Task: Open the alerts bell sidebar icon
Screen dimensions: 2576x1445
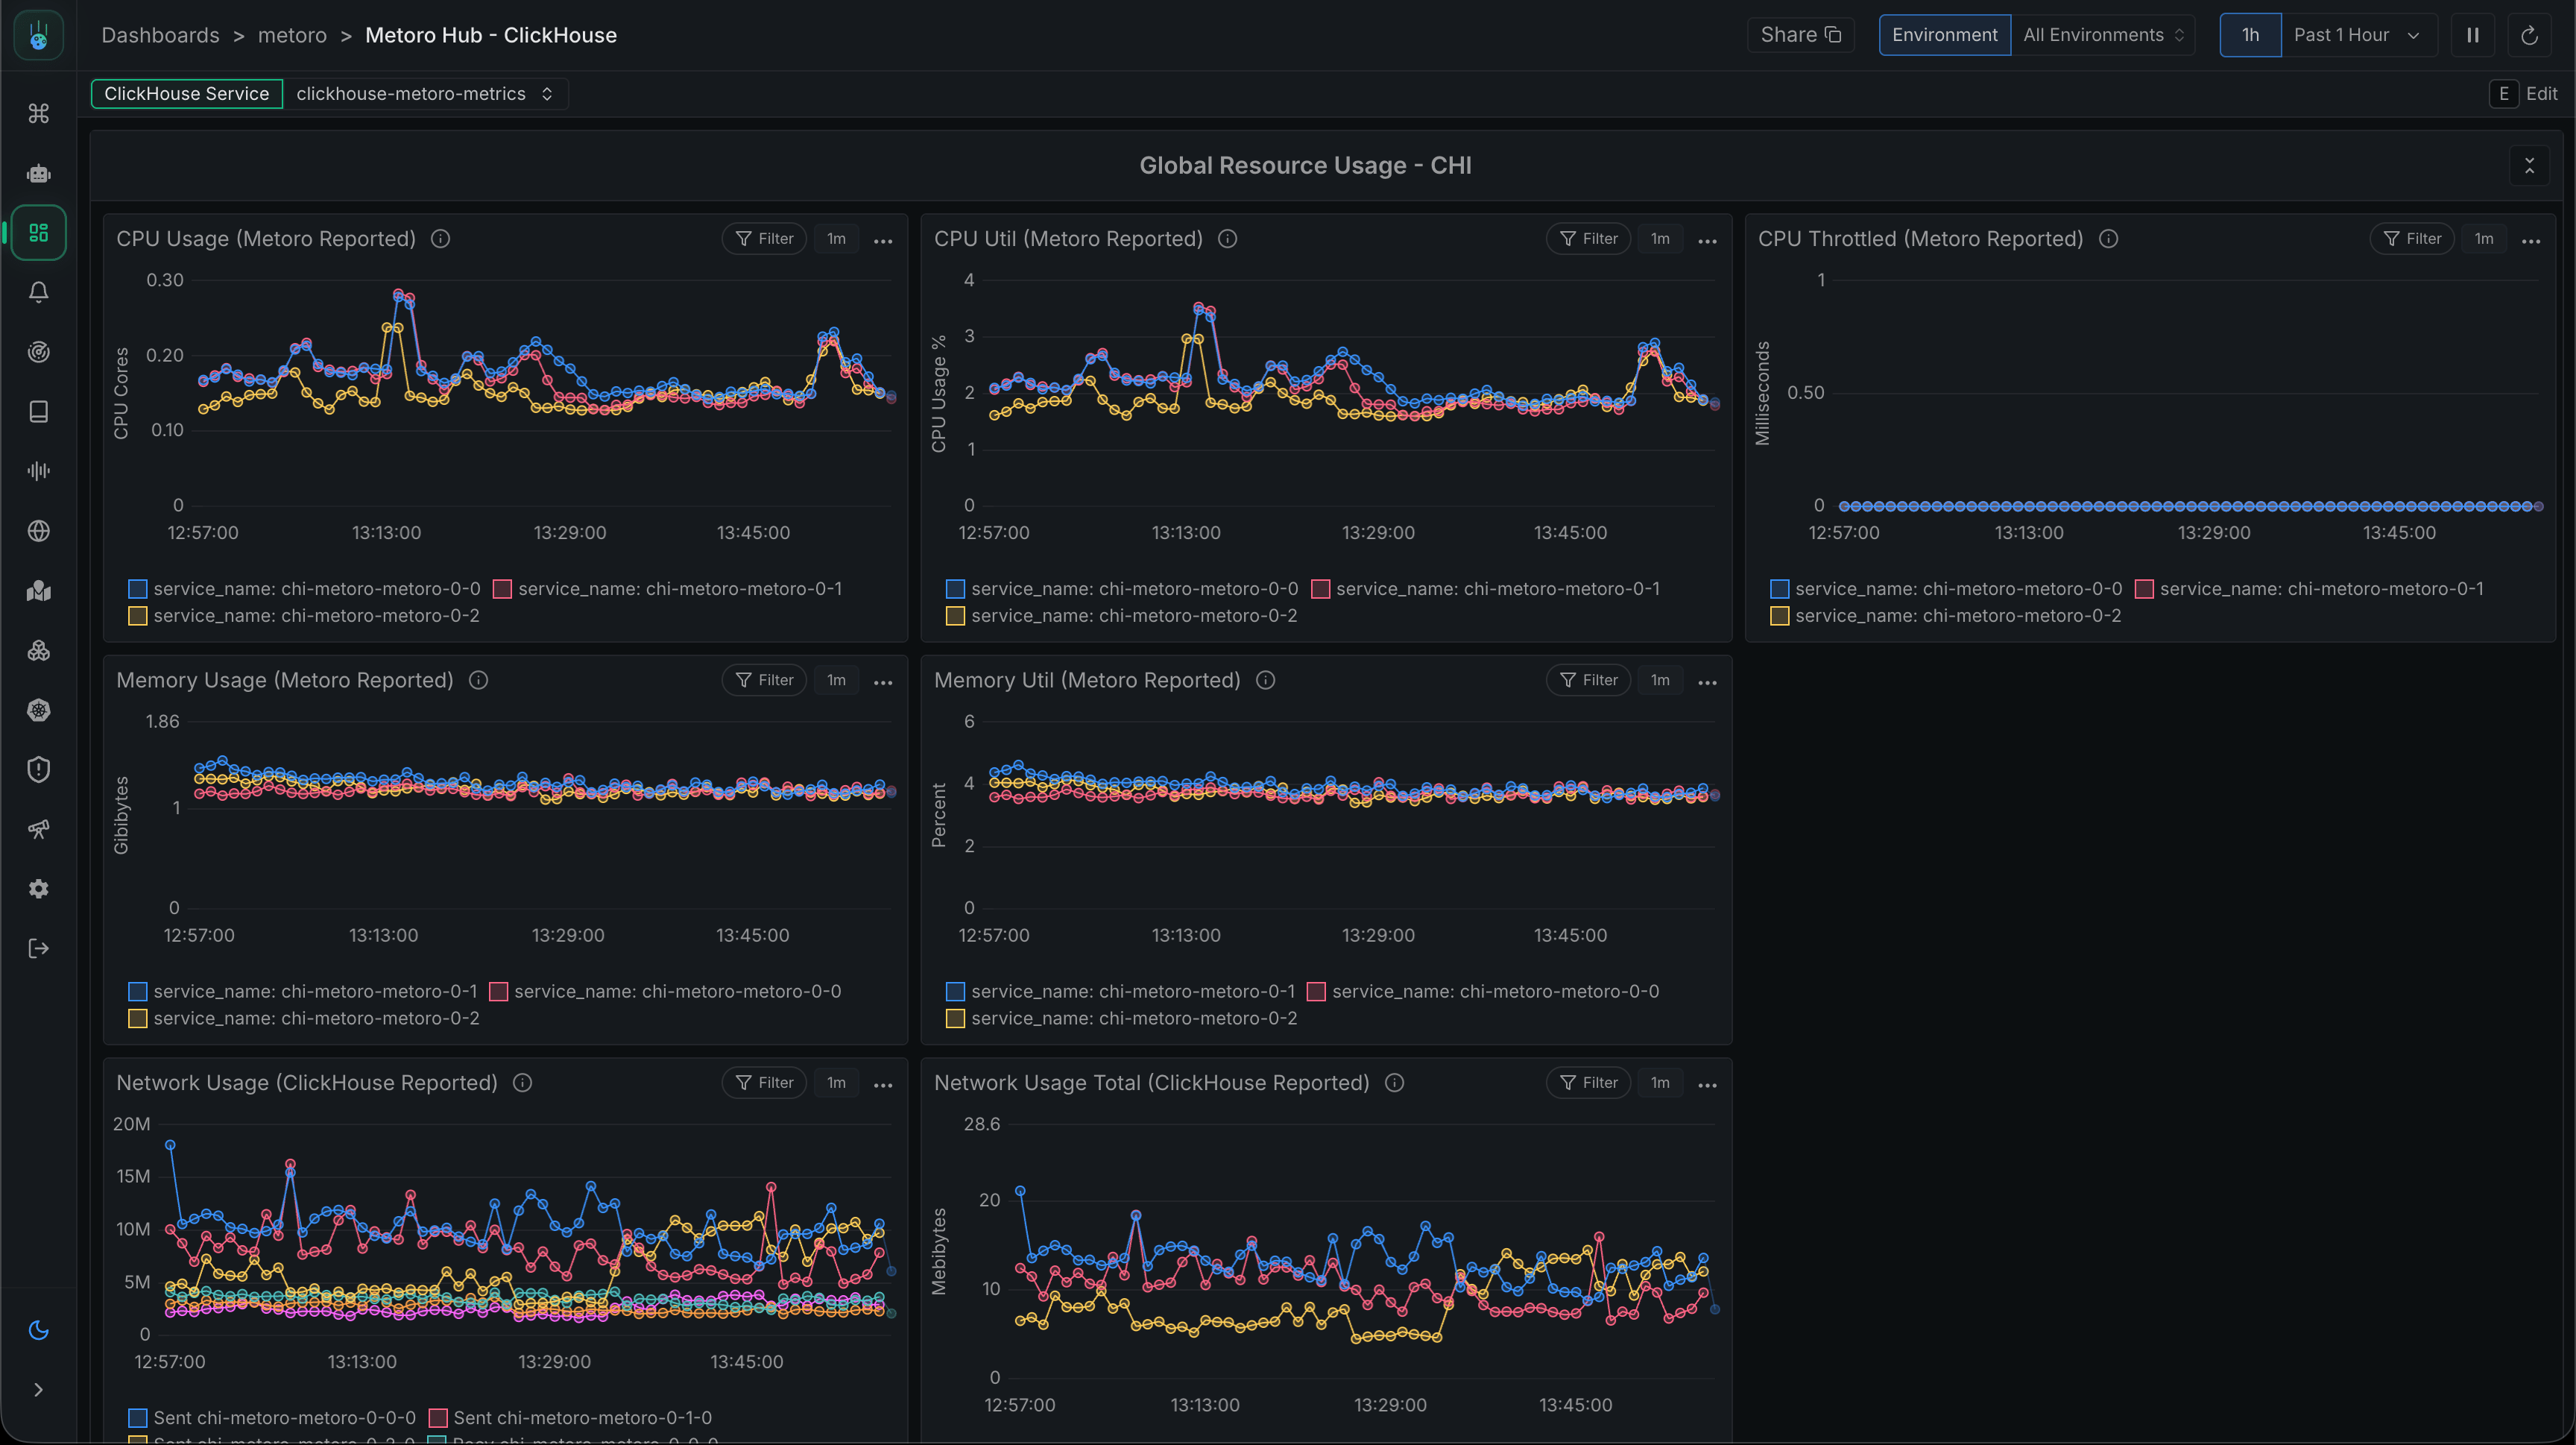Action: coord(39,292)
